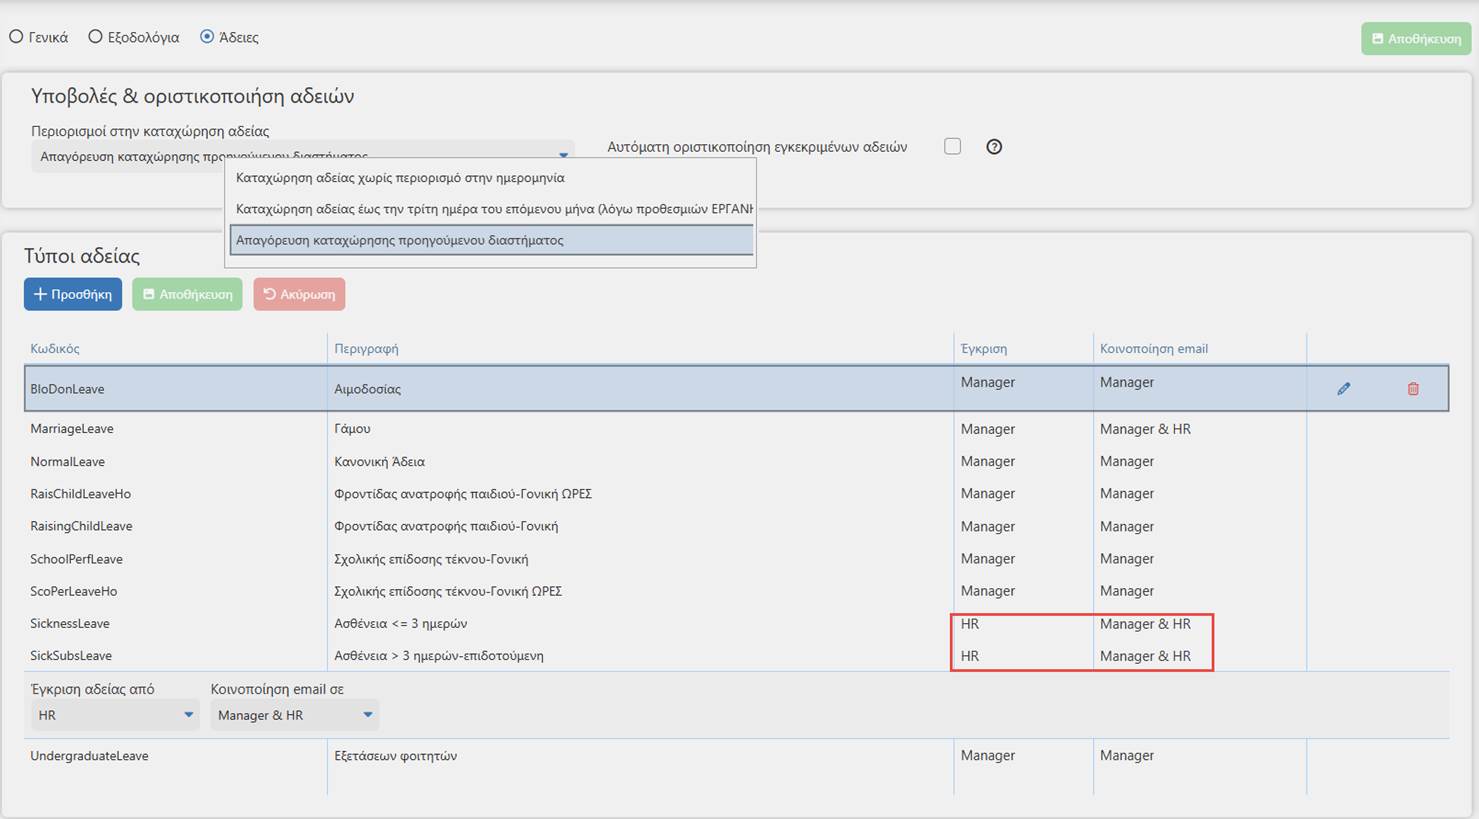Open the leave entry restrictions dropdown

pyautogui.click(x=302, y=156)
